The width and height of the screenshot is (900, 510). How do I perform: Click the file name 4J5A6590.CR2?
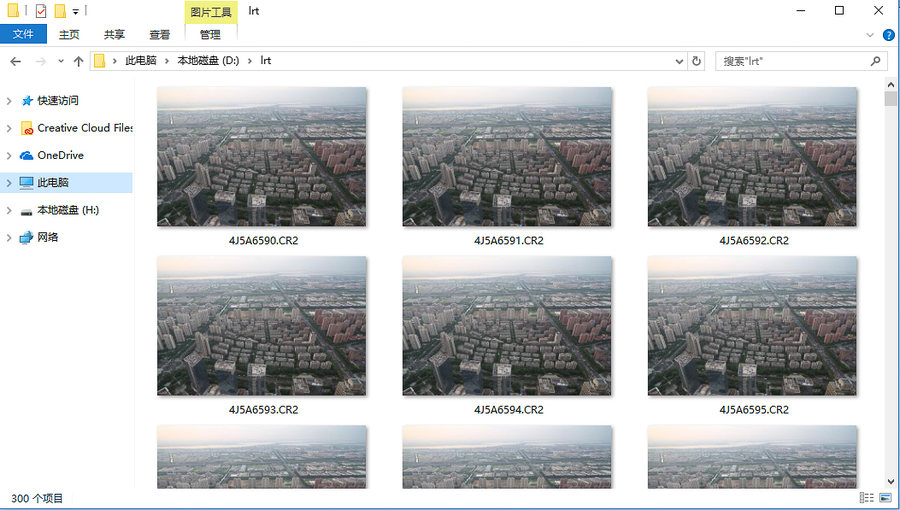tap(263, 240)
